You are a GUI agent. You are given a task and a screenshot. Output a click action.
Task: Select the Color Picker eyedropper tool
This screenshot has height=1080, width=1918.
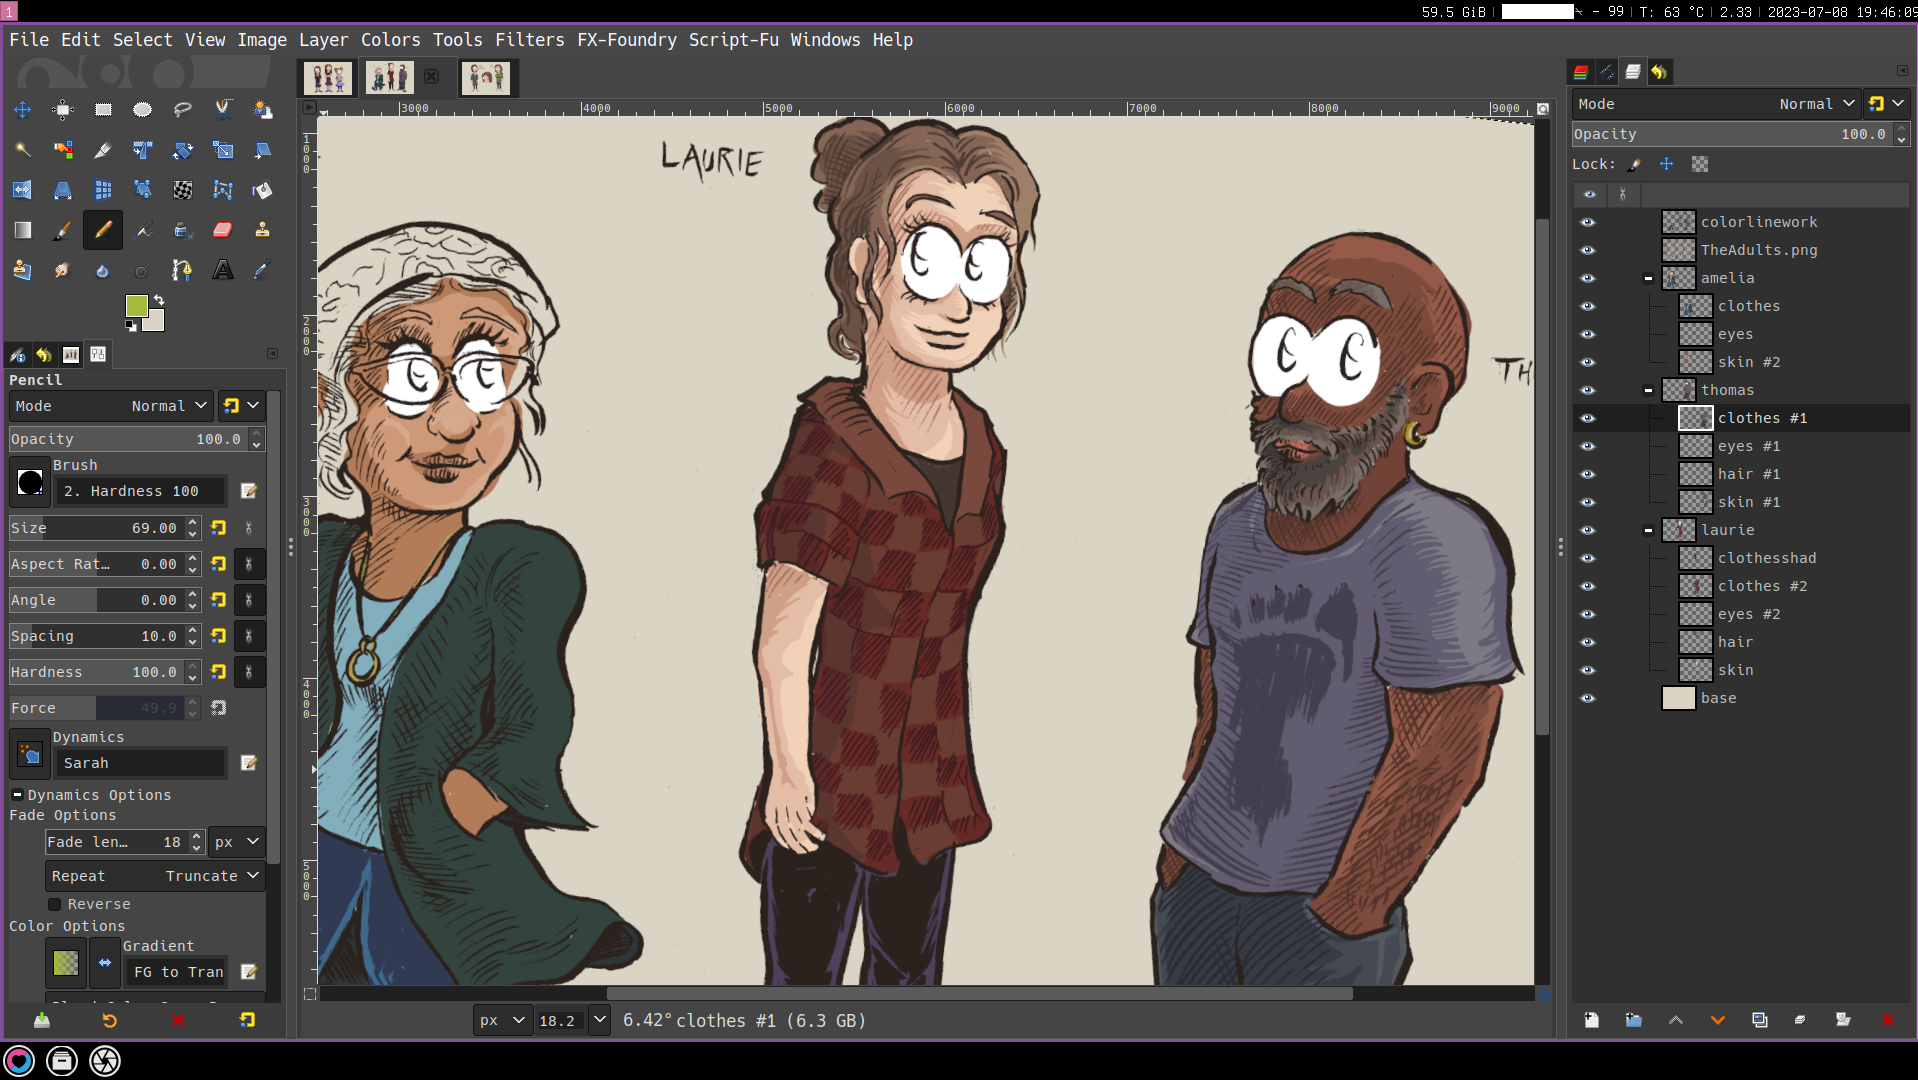(x=262, y=270)
